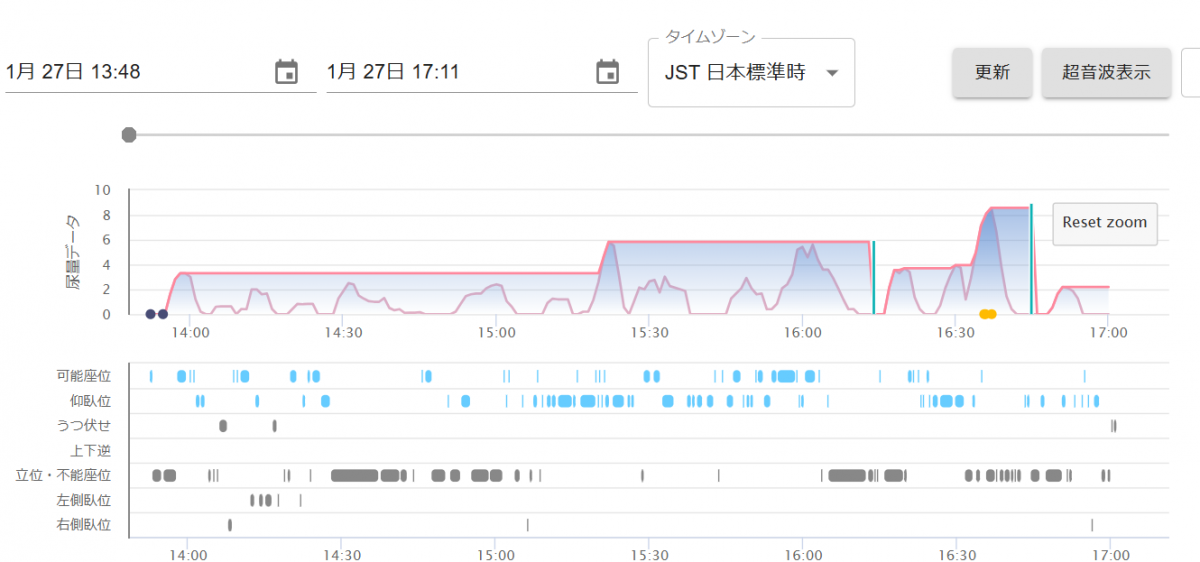Click the first dark blue dot before 14:00

(150, 314)
